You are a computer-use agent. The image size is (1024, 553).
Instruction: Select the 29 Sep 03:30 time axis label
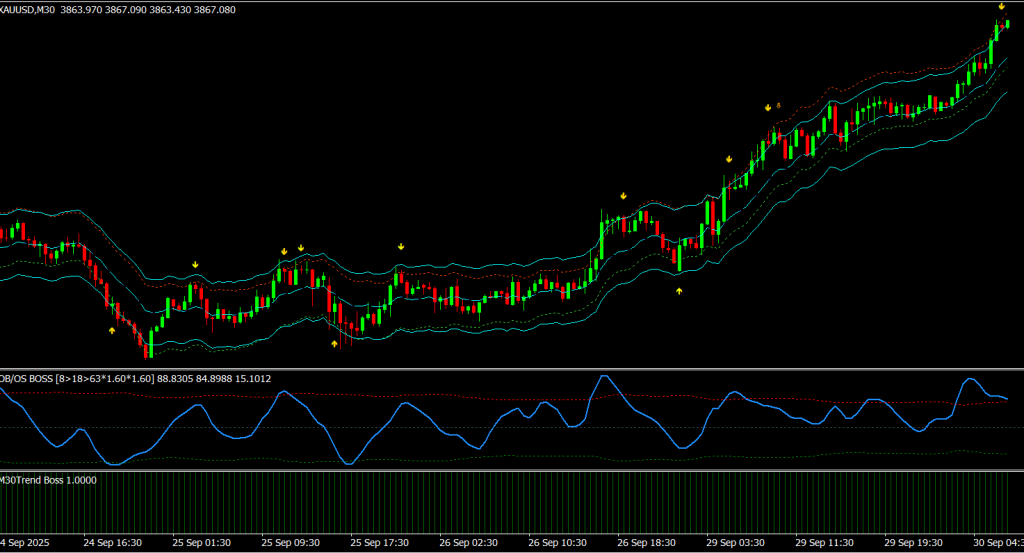pos(737,542)
